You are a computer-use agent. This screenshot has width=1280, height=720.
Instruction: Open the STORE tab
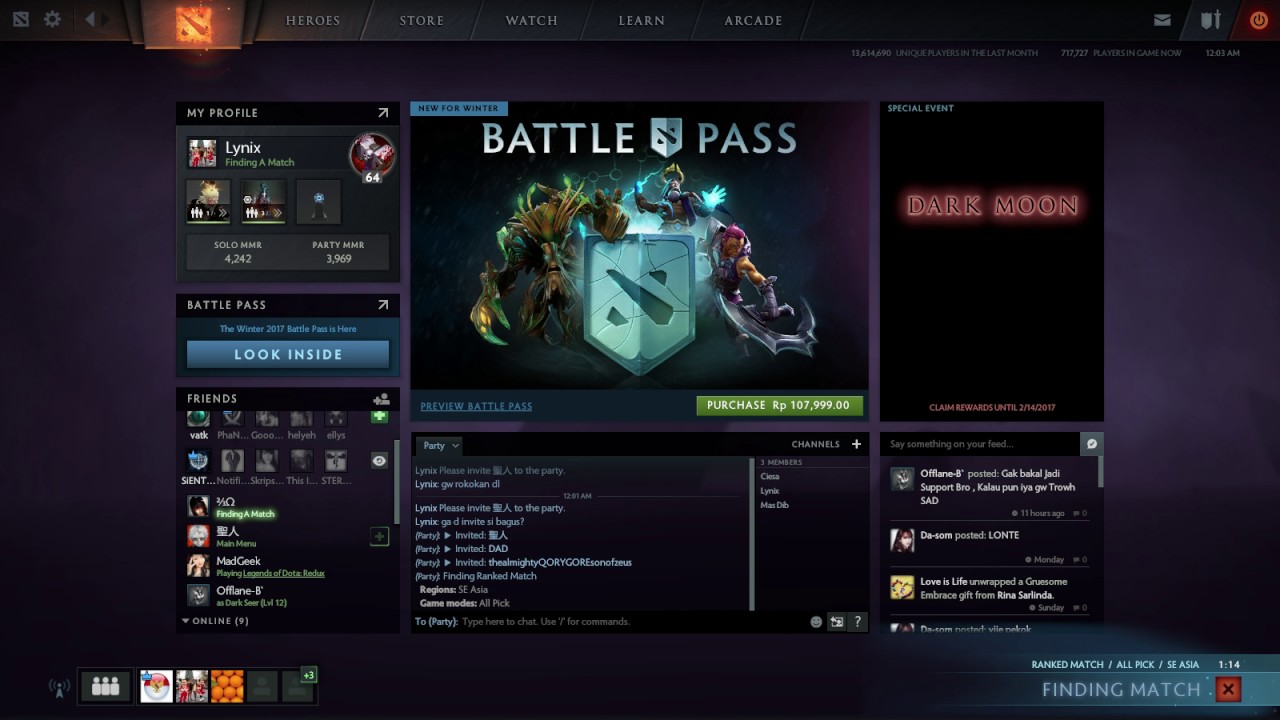[422, 21]
